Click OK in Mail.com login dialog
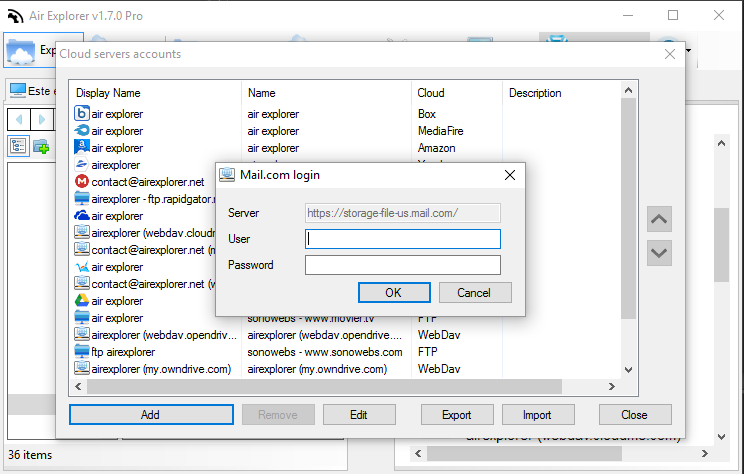Image resolution: width=744 pixels, height=474 pixels. point(394,293)
